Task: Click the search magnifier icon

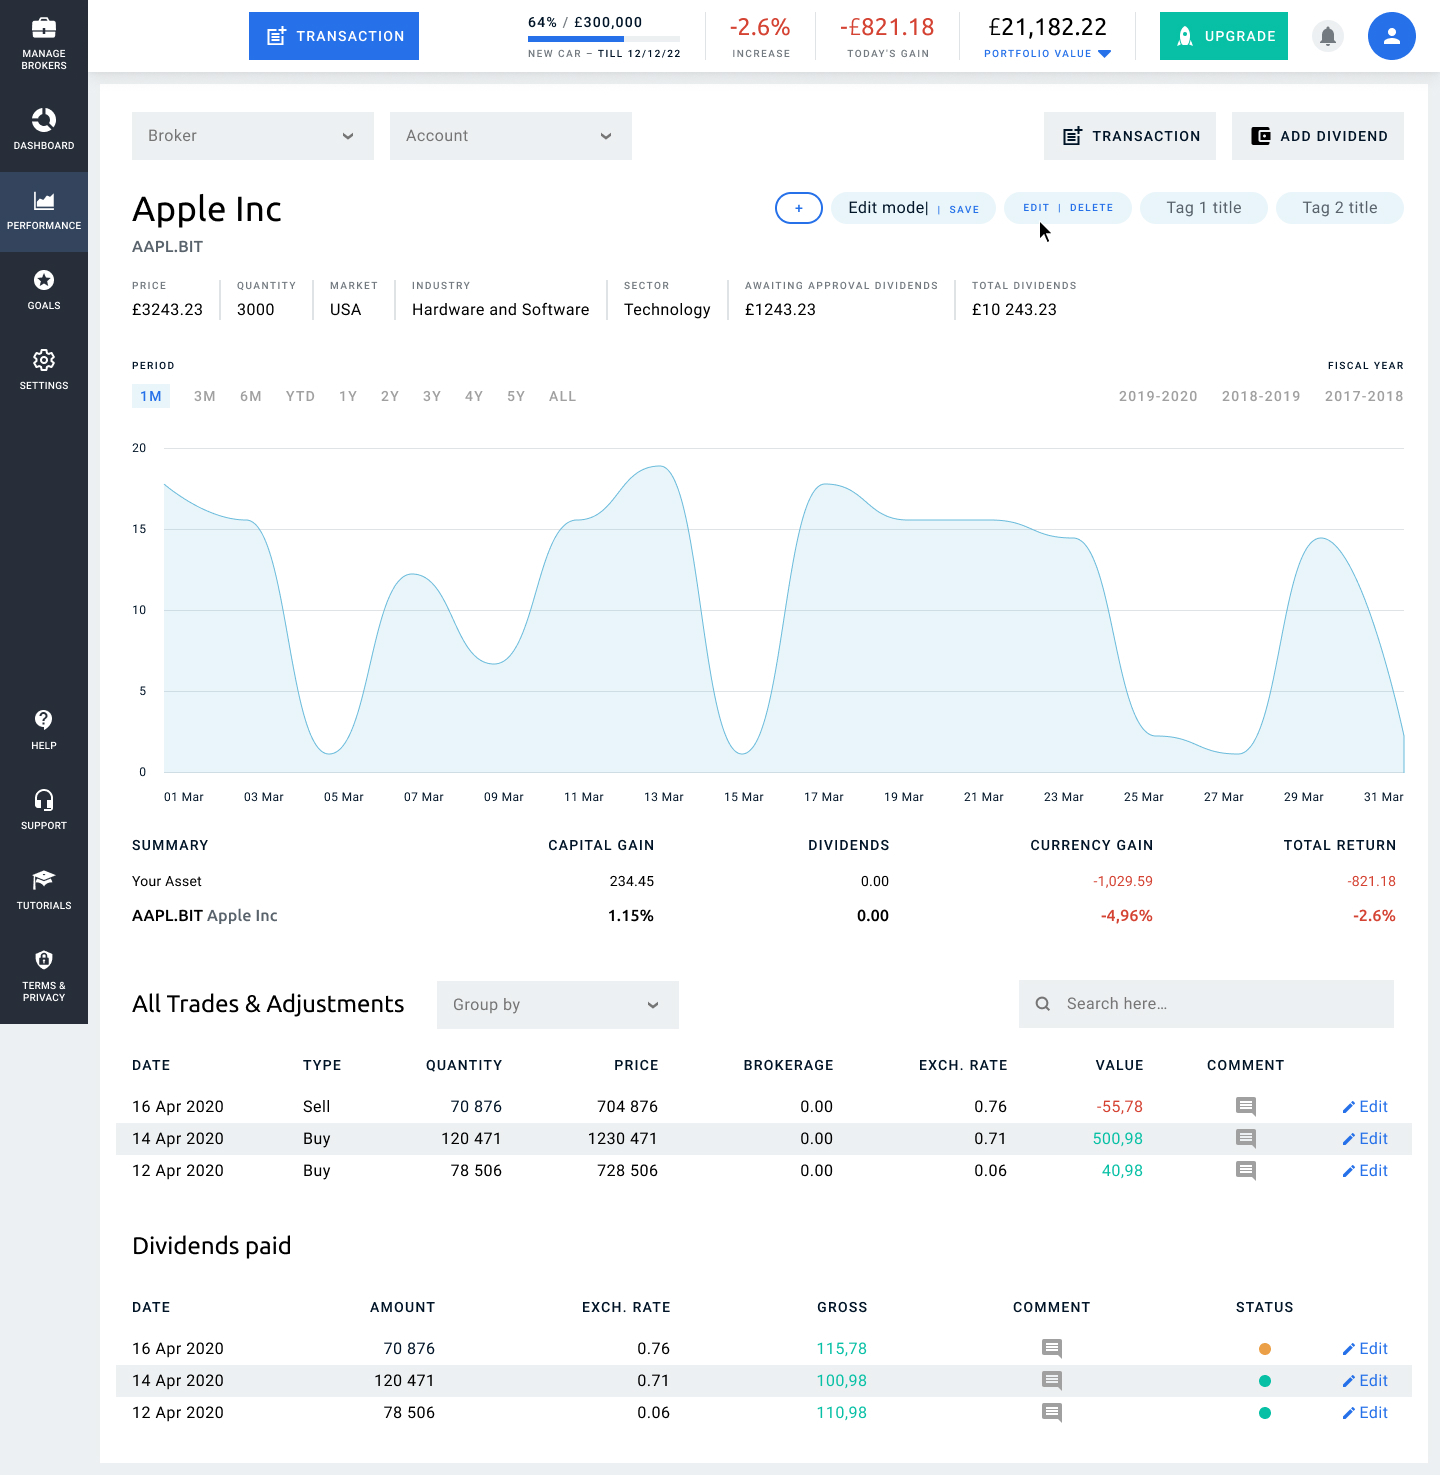Action: tap(1043, 1004)
